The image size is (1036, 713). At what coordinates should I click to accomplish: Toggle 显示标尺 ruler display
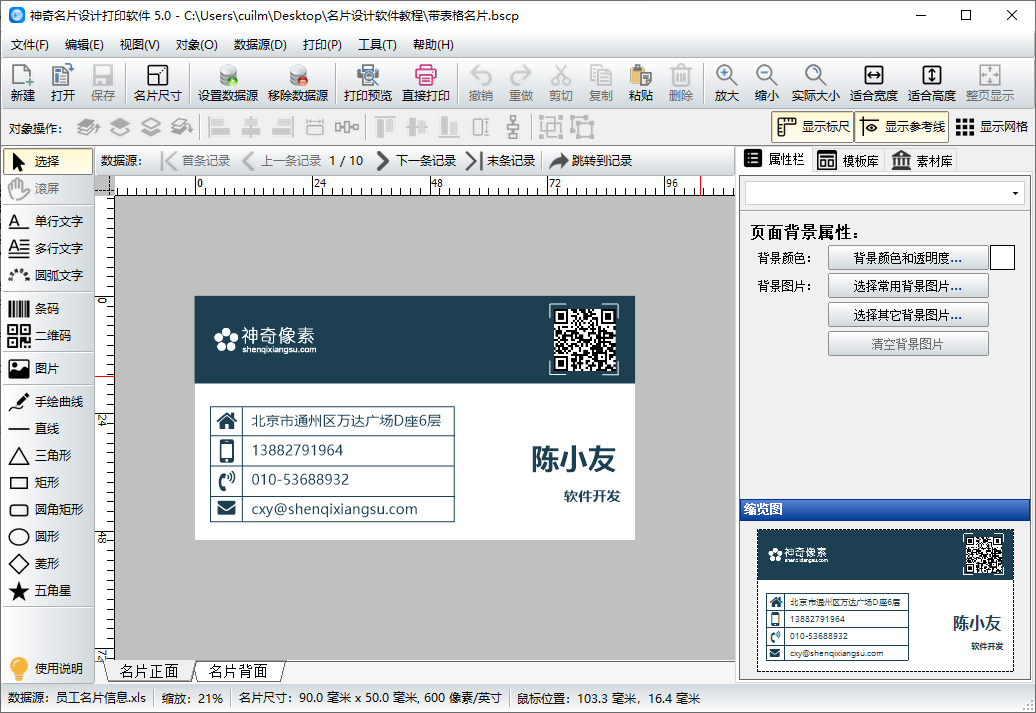[x=813, y=126]
